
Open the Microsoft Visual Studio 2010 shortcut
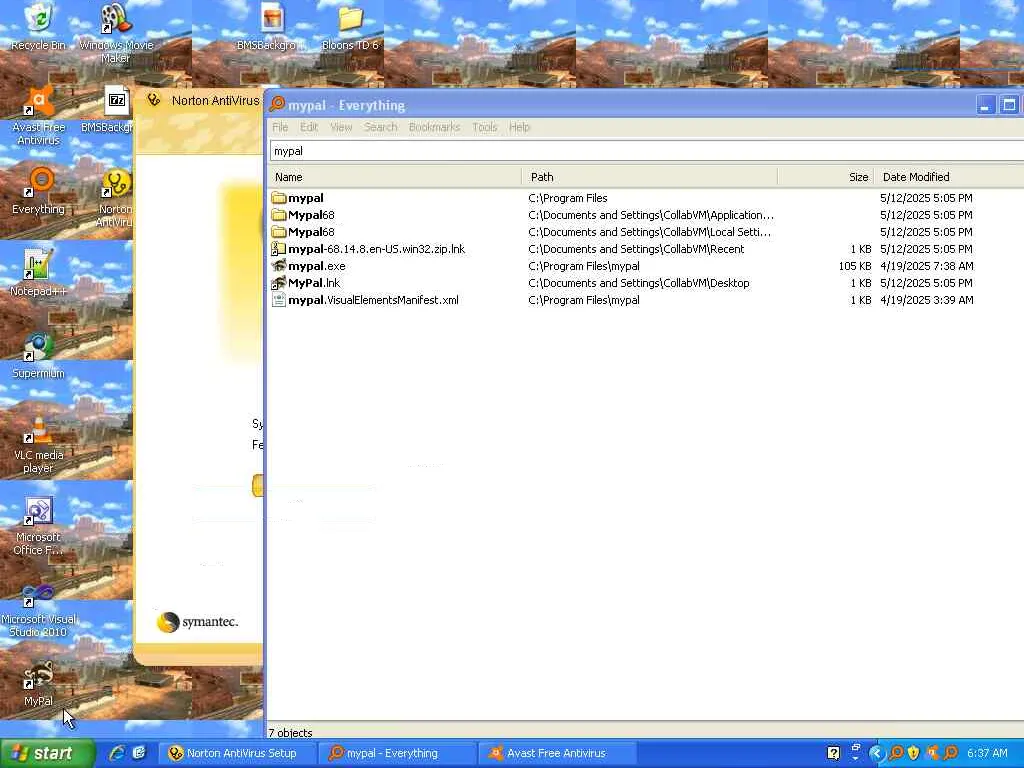point(39,611)
